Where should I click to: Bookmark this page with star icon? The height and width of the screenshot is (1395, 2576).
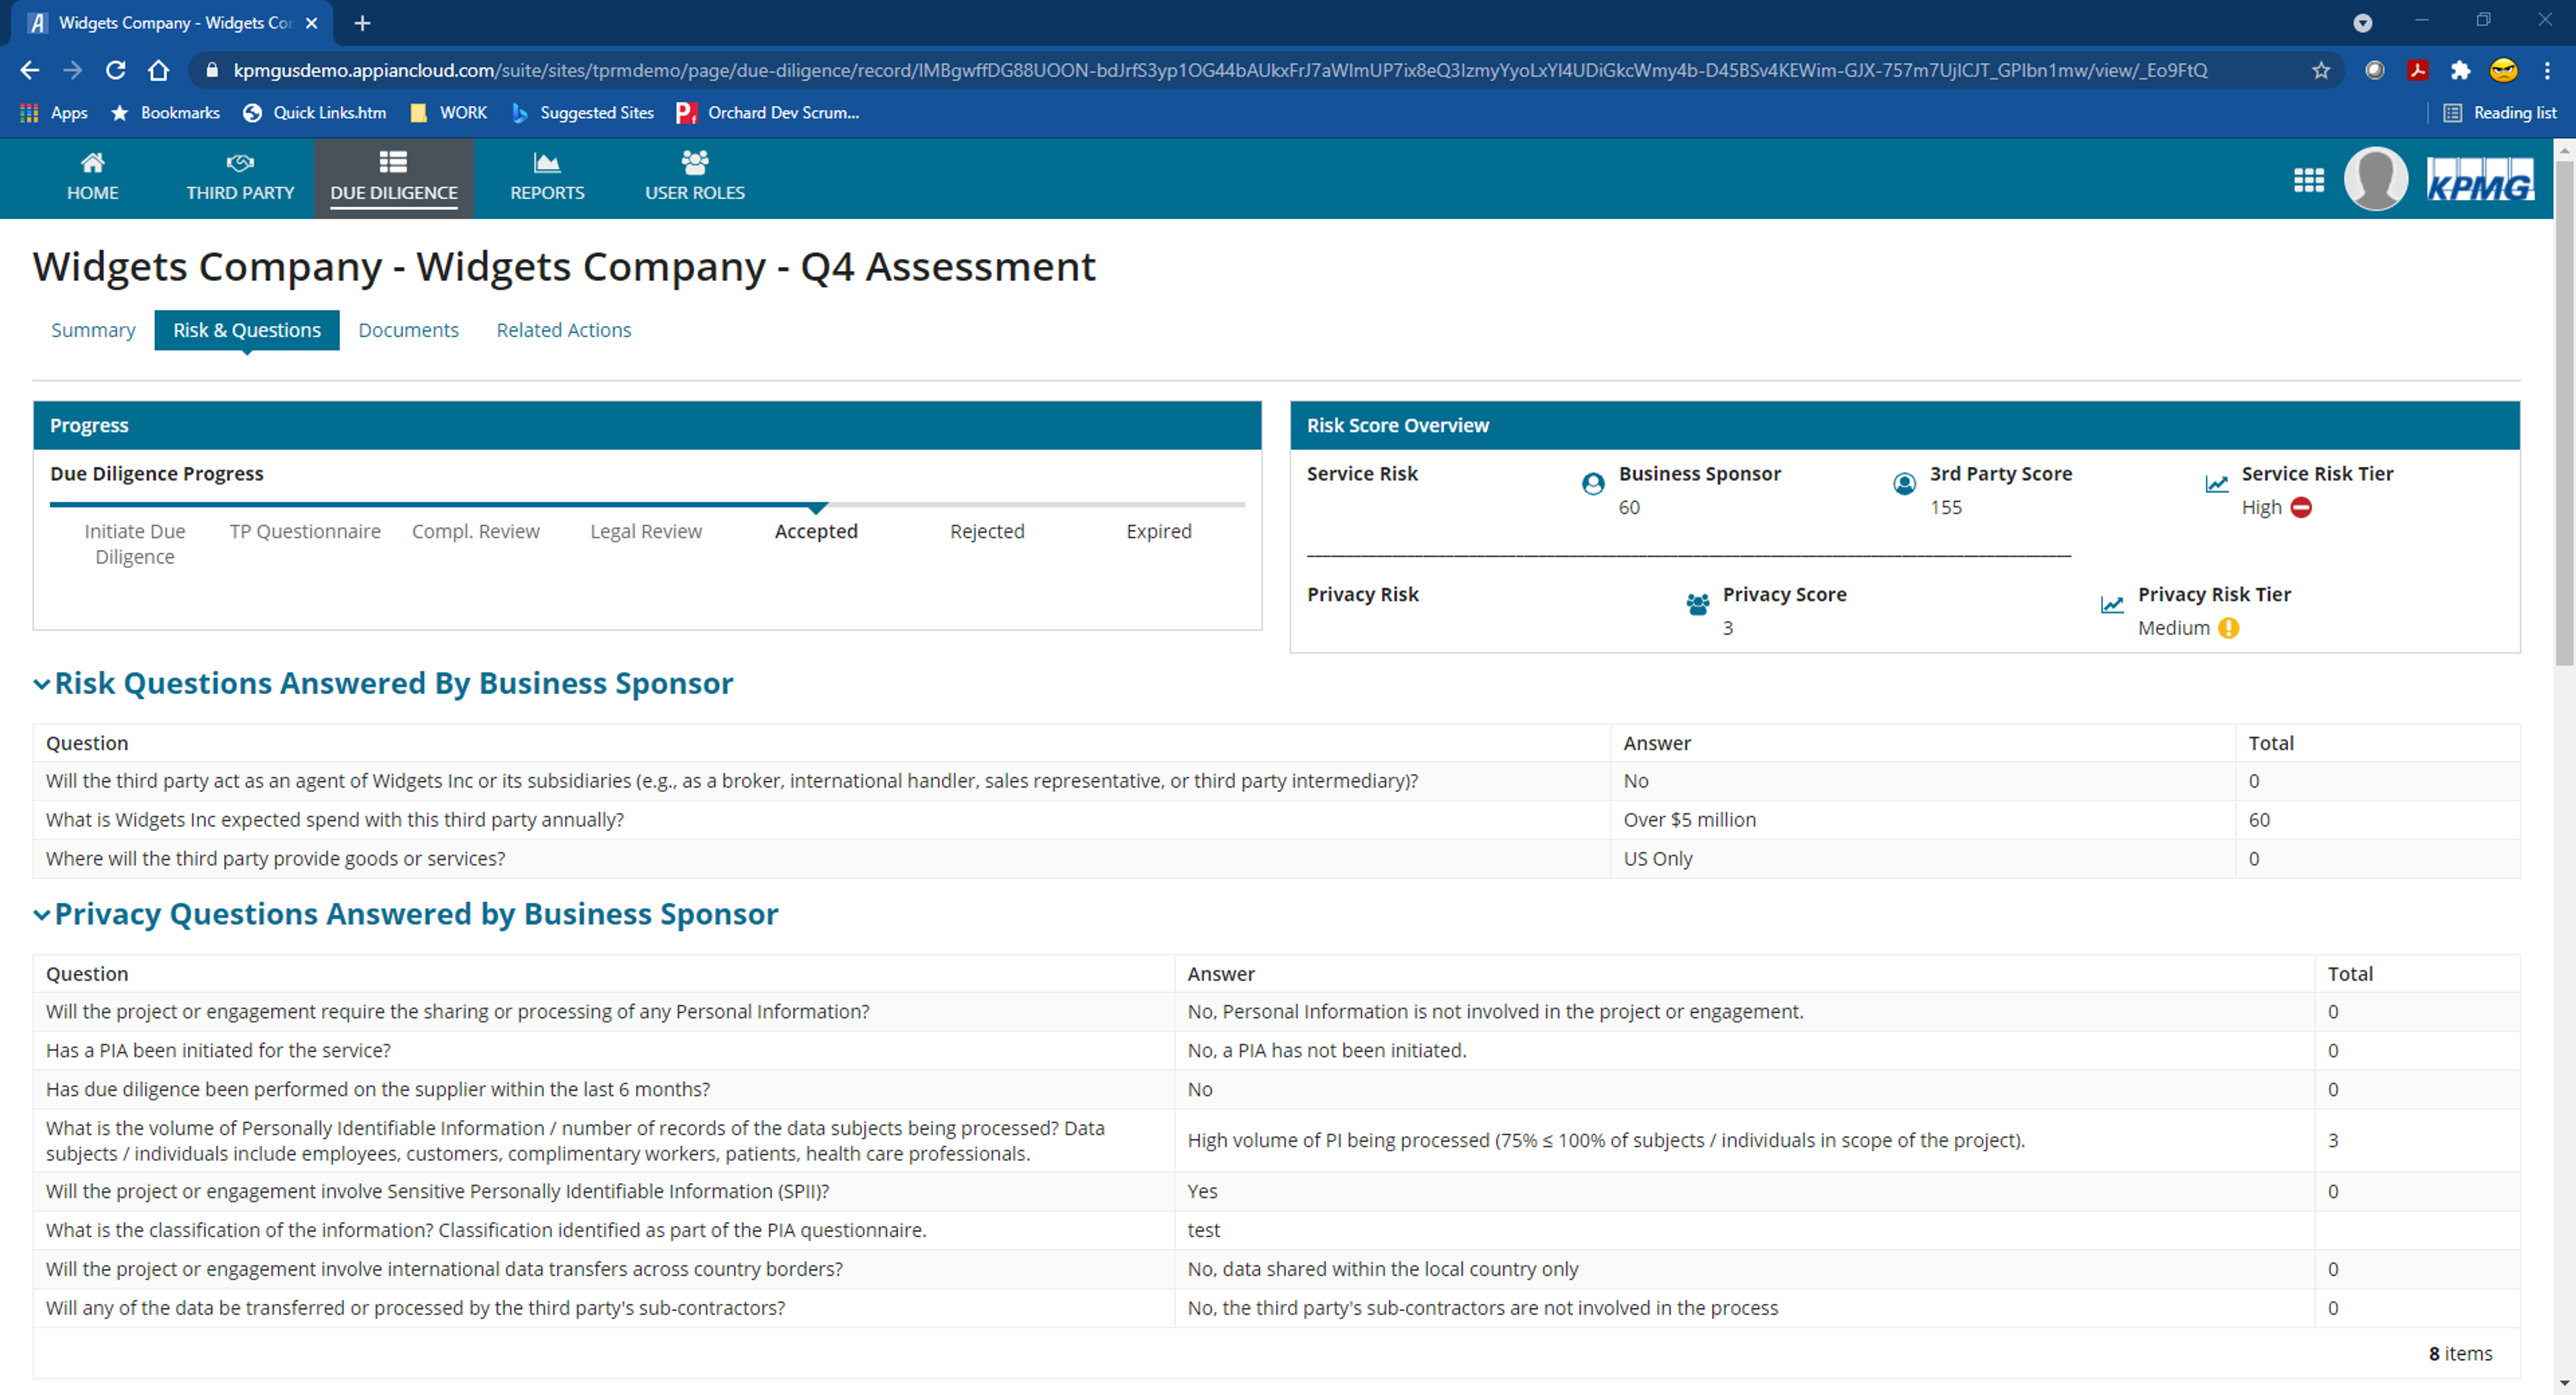[x=2321, y=70]
